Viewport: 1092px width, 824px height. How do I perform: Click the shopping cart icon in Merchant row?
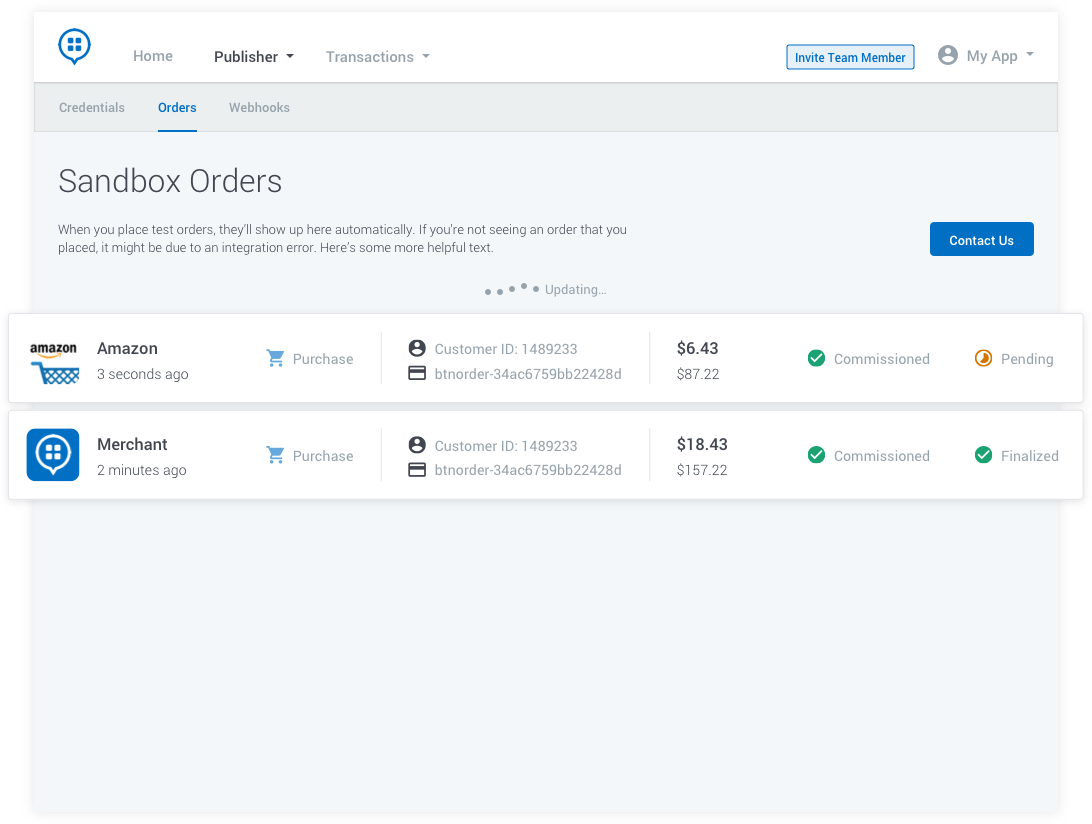pos(275,456)
